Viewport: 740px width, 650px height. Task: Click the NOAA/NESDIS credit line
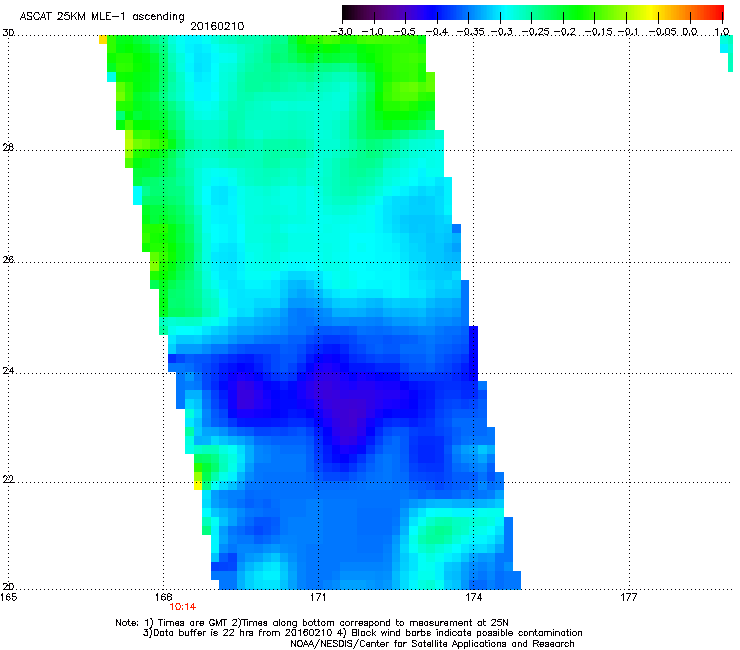[432, 644]
